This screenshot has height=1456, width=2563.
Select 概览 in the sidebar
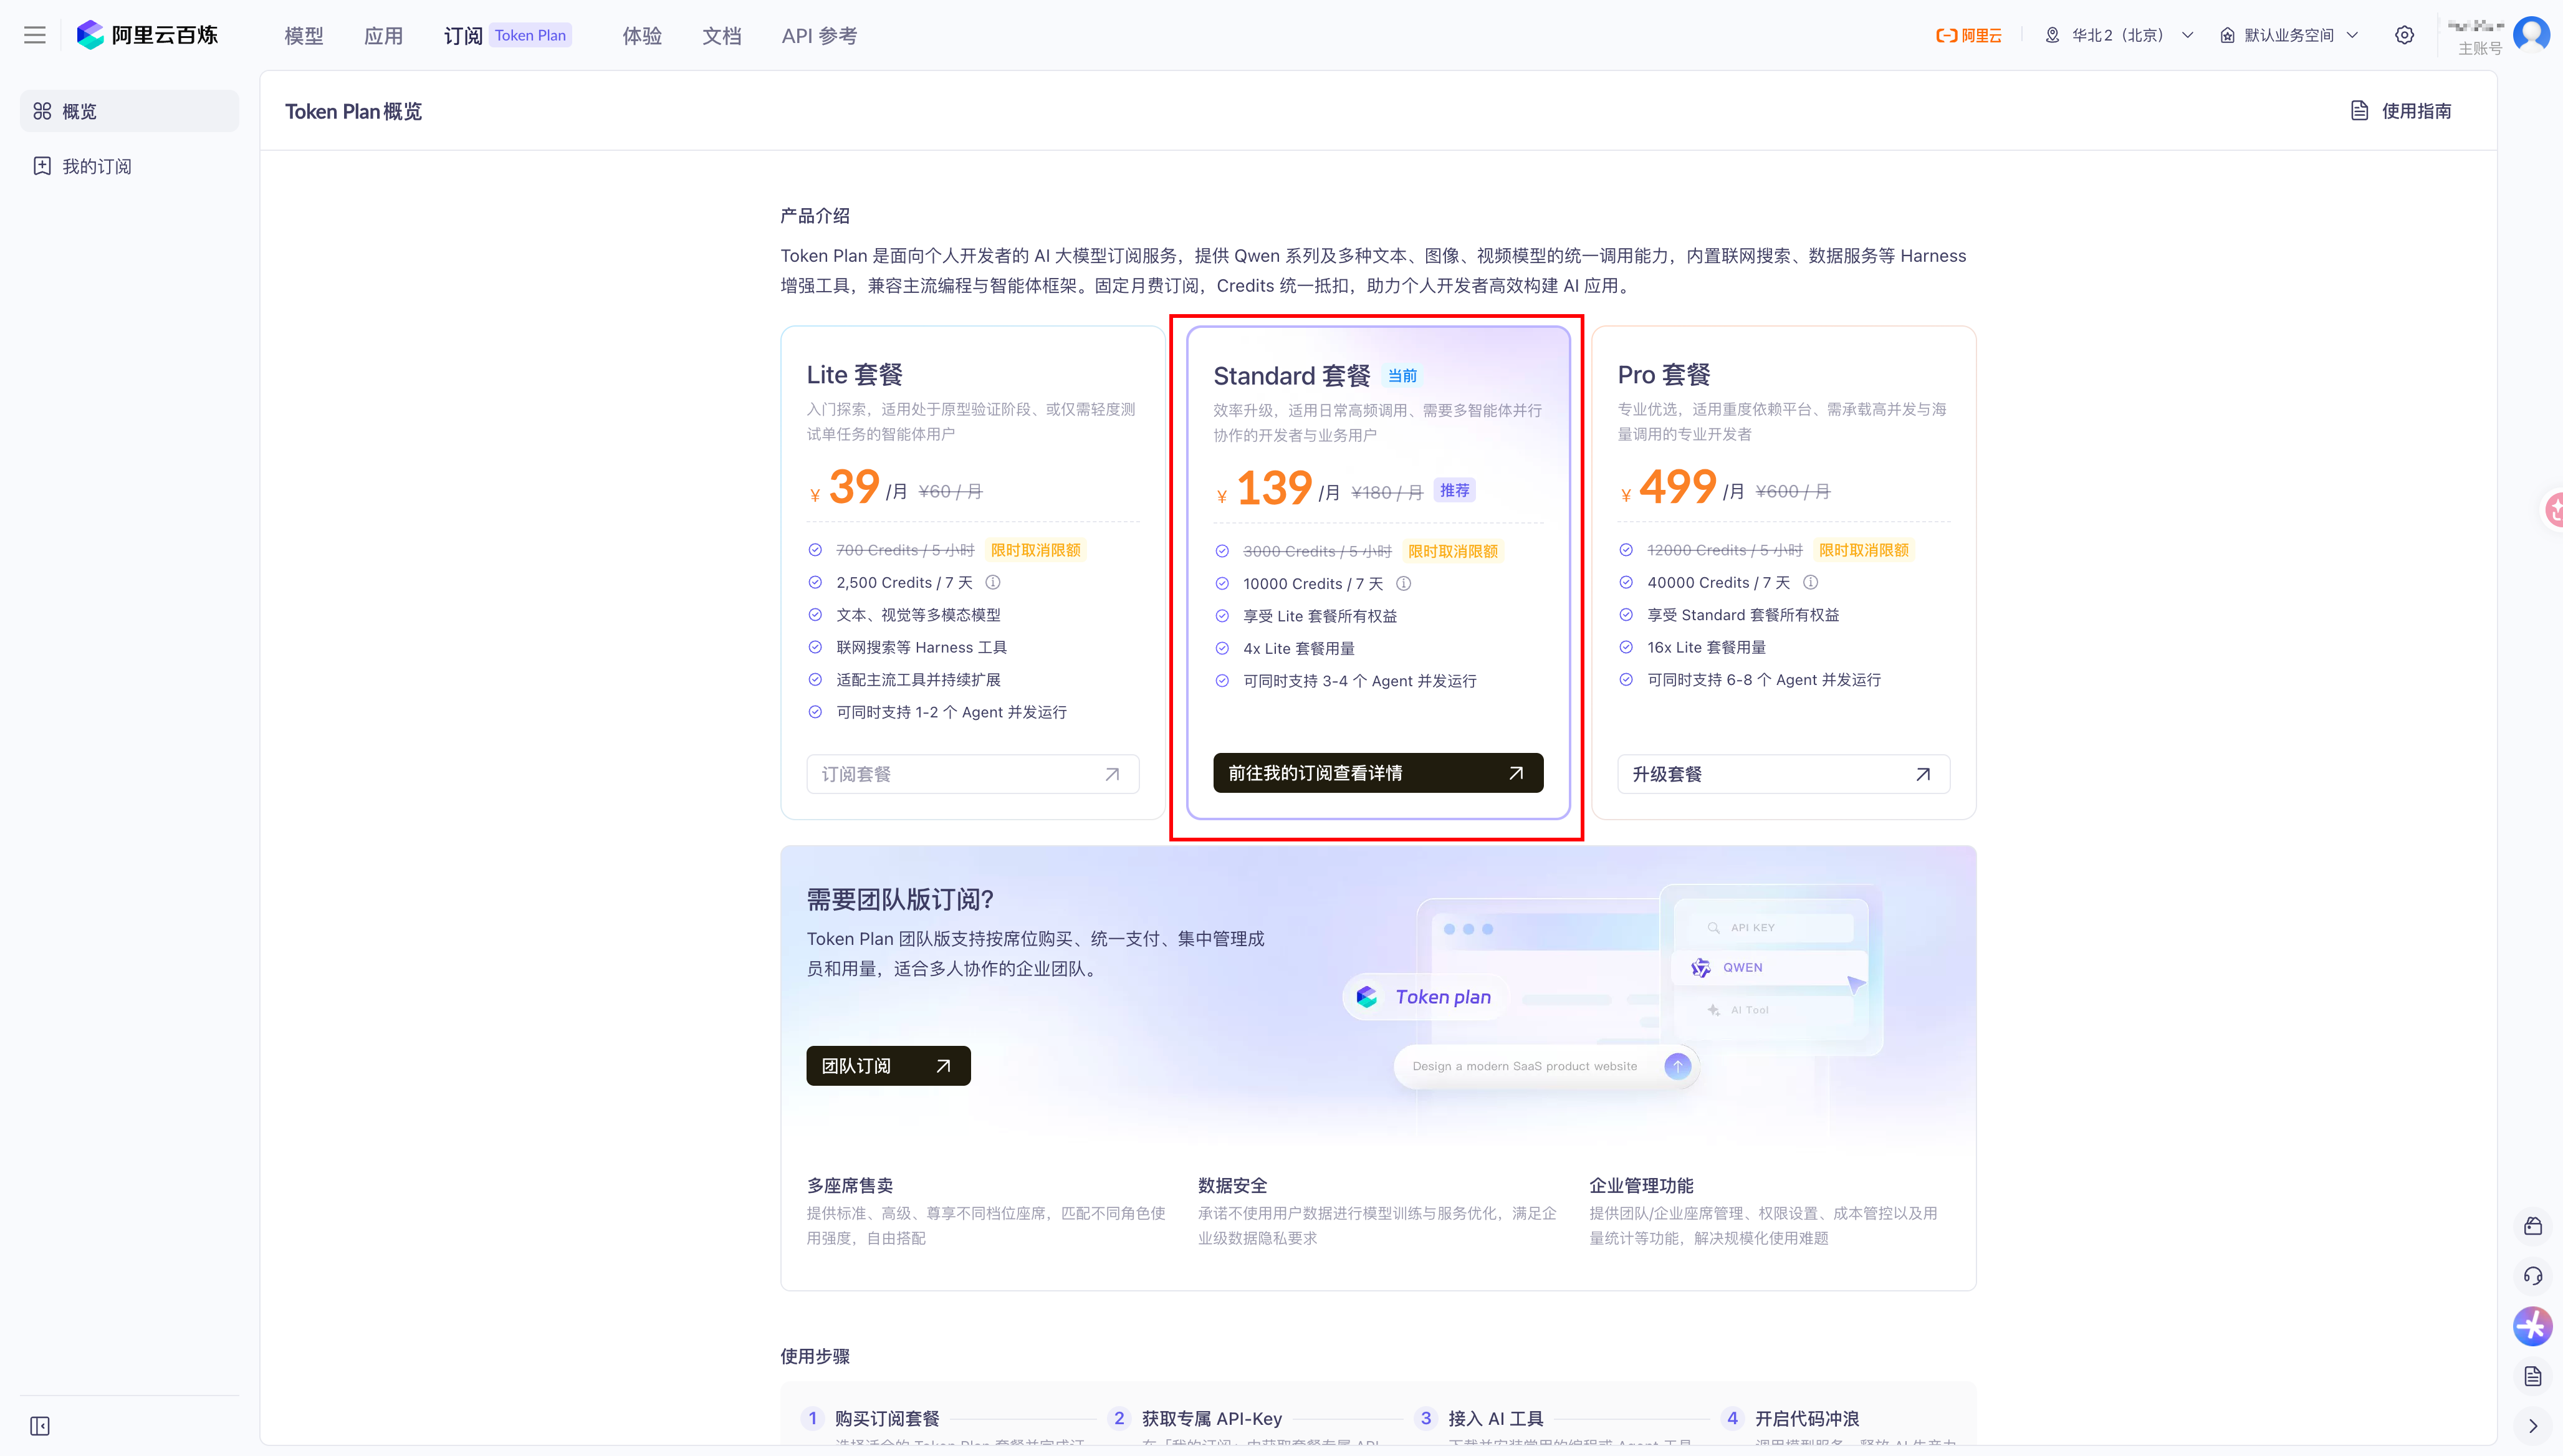[129, 111]
